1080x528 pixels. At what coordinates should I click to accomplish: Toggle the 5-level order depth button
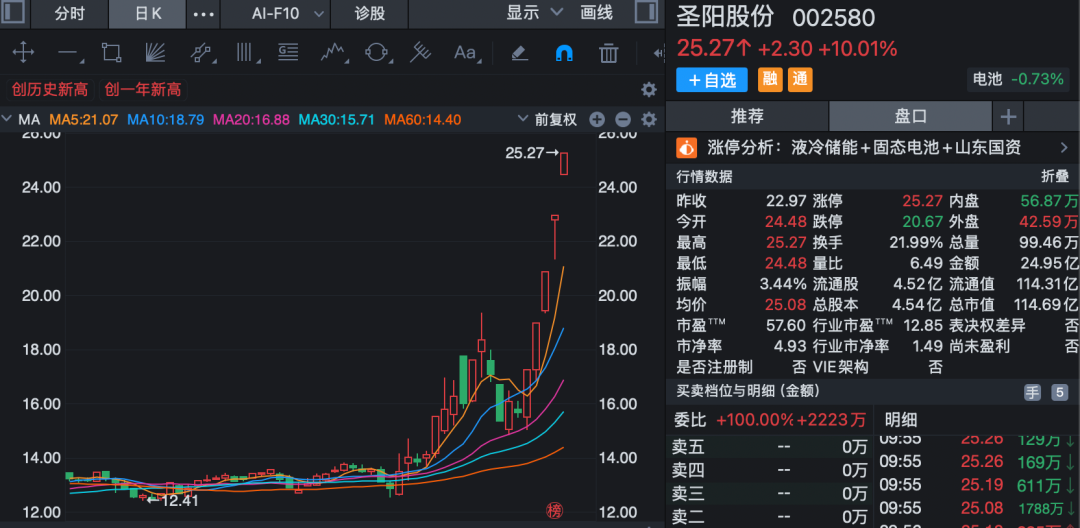click(x=1059, y=392)
